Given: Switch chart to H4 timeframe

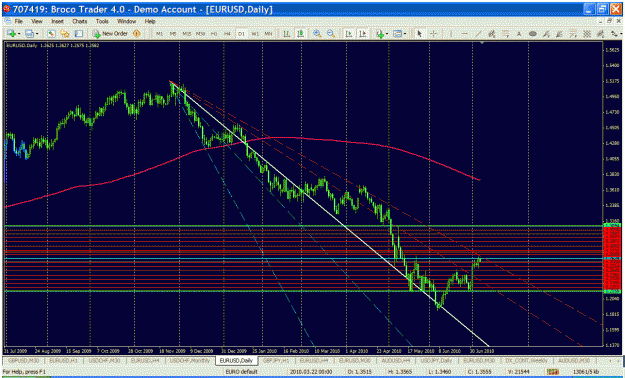Looking at the screenshot, I should 228,34.
